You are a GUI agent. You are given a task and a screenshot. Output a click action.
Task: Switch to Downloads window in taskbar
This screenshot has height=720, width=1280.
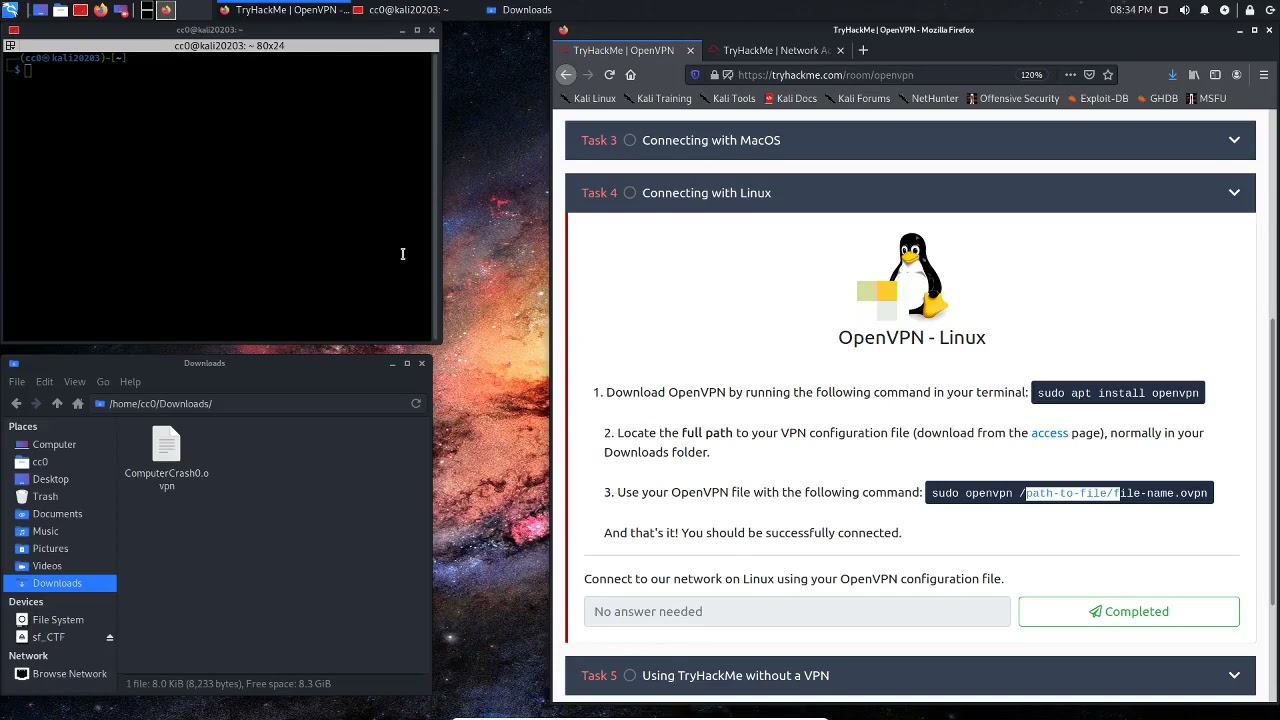[520, 10]
